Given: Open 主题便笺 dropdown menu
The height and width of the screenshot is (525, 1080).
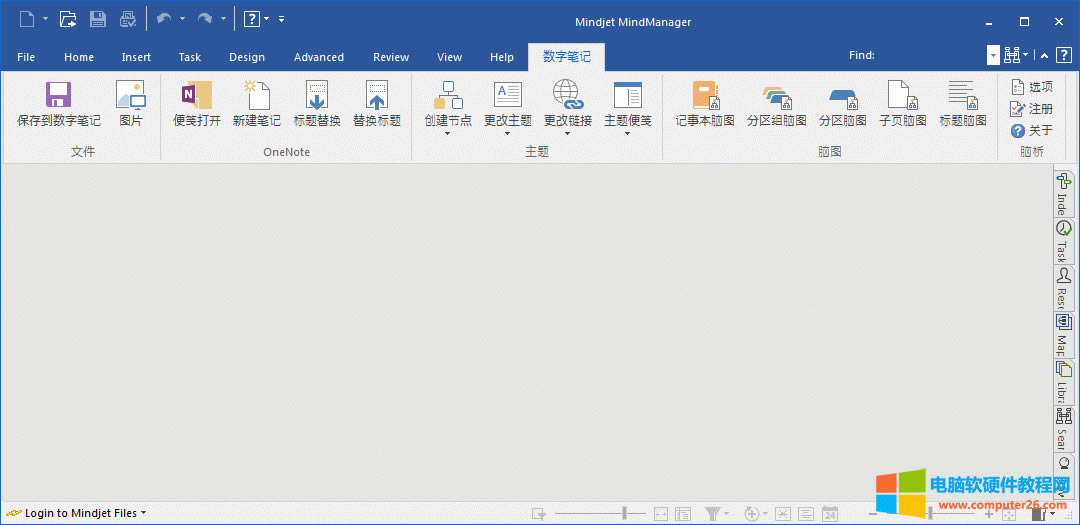Looking at the screenshot, I should tap(627, 133).
